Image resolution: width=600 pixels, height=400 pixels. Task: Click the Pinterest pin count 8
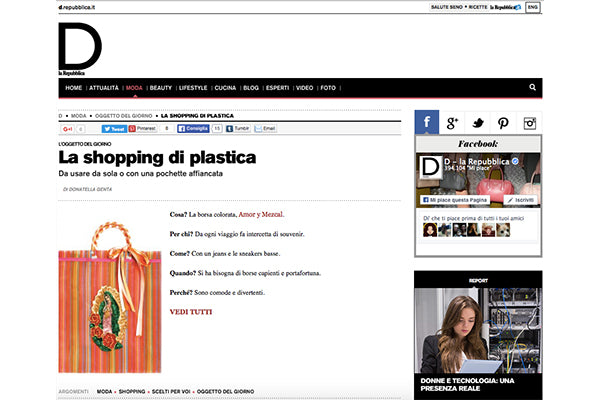coord(166,129)
